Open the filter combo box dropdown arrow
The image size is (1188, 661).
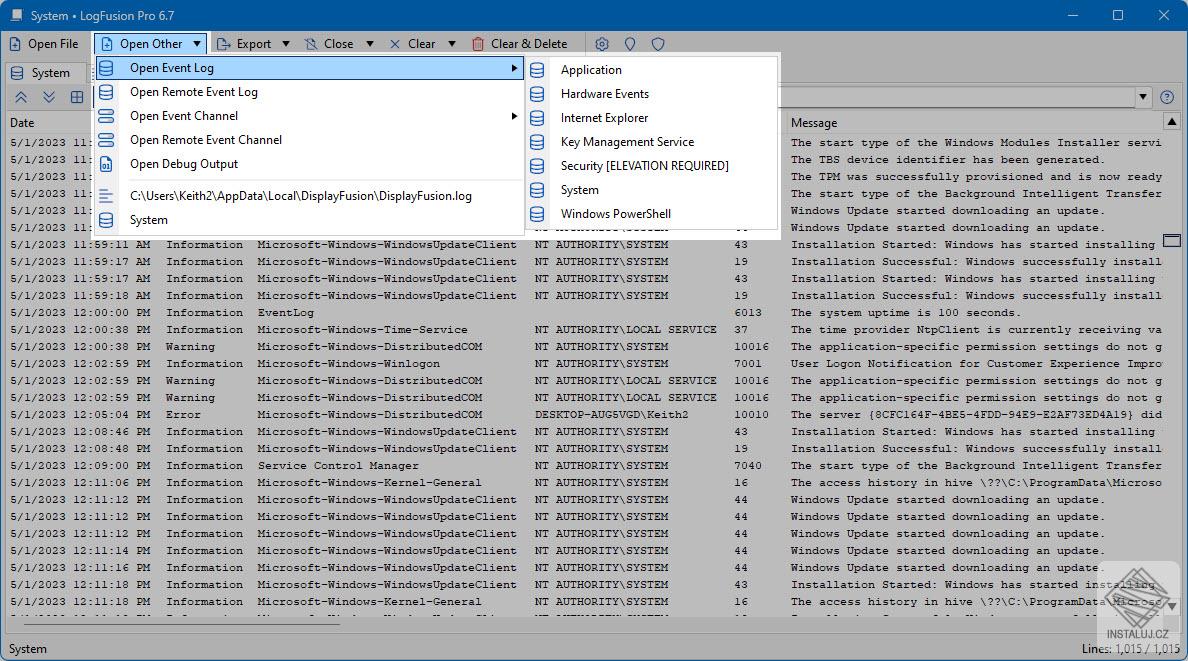coord(1143,97)
